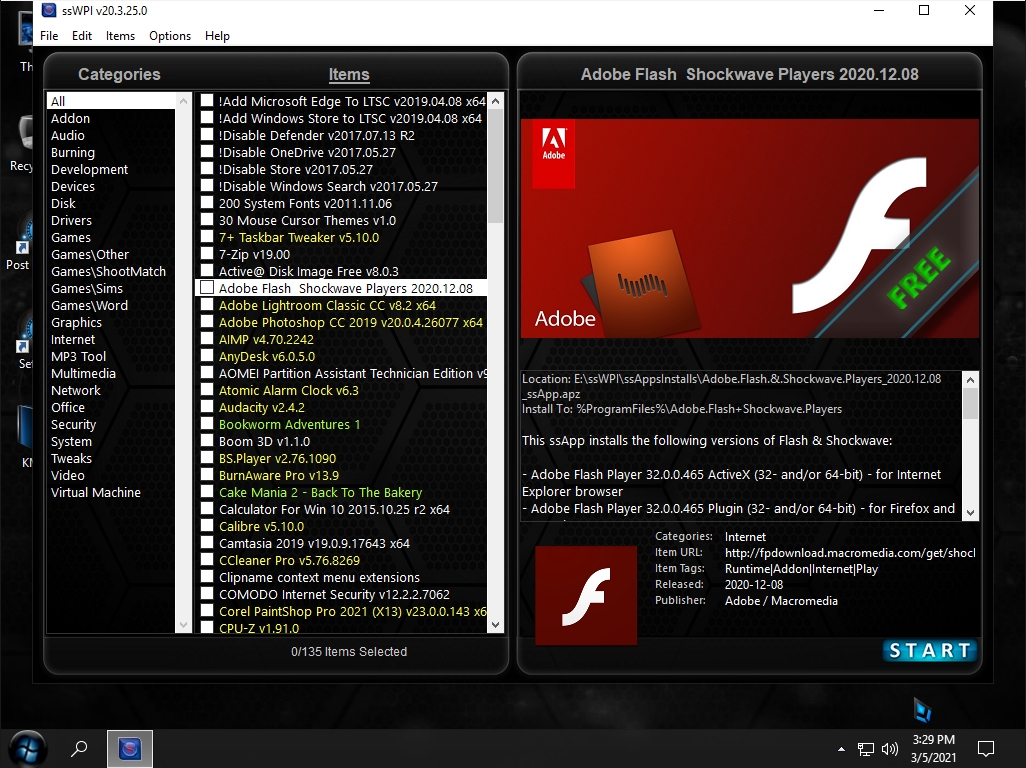Click the Adobe Flash banner image

coord(750,228)
